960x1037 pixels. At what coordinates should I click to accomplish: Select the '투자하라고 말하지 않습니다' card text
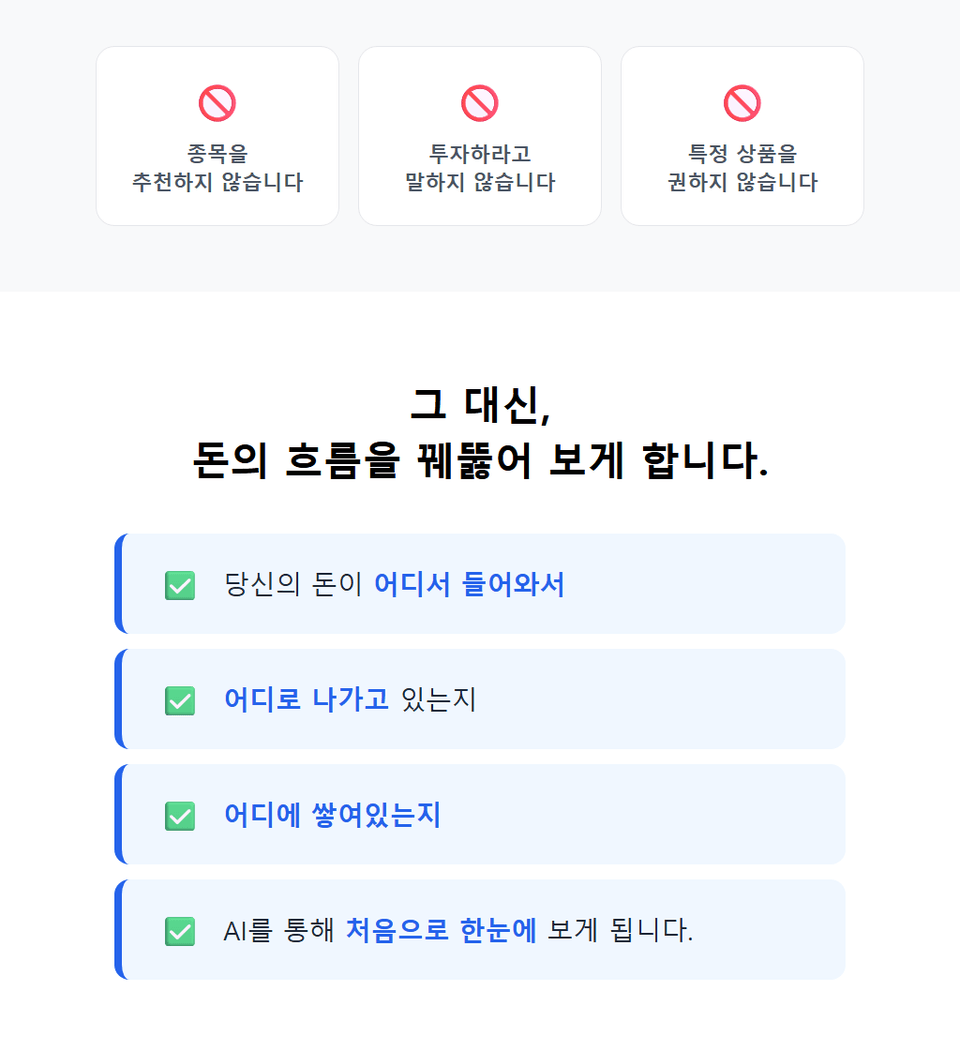point(480,168)
